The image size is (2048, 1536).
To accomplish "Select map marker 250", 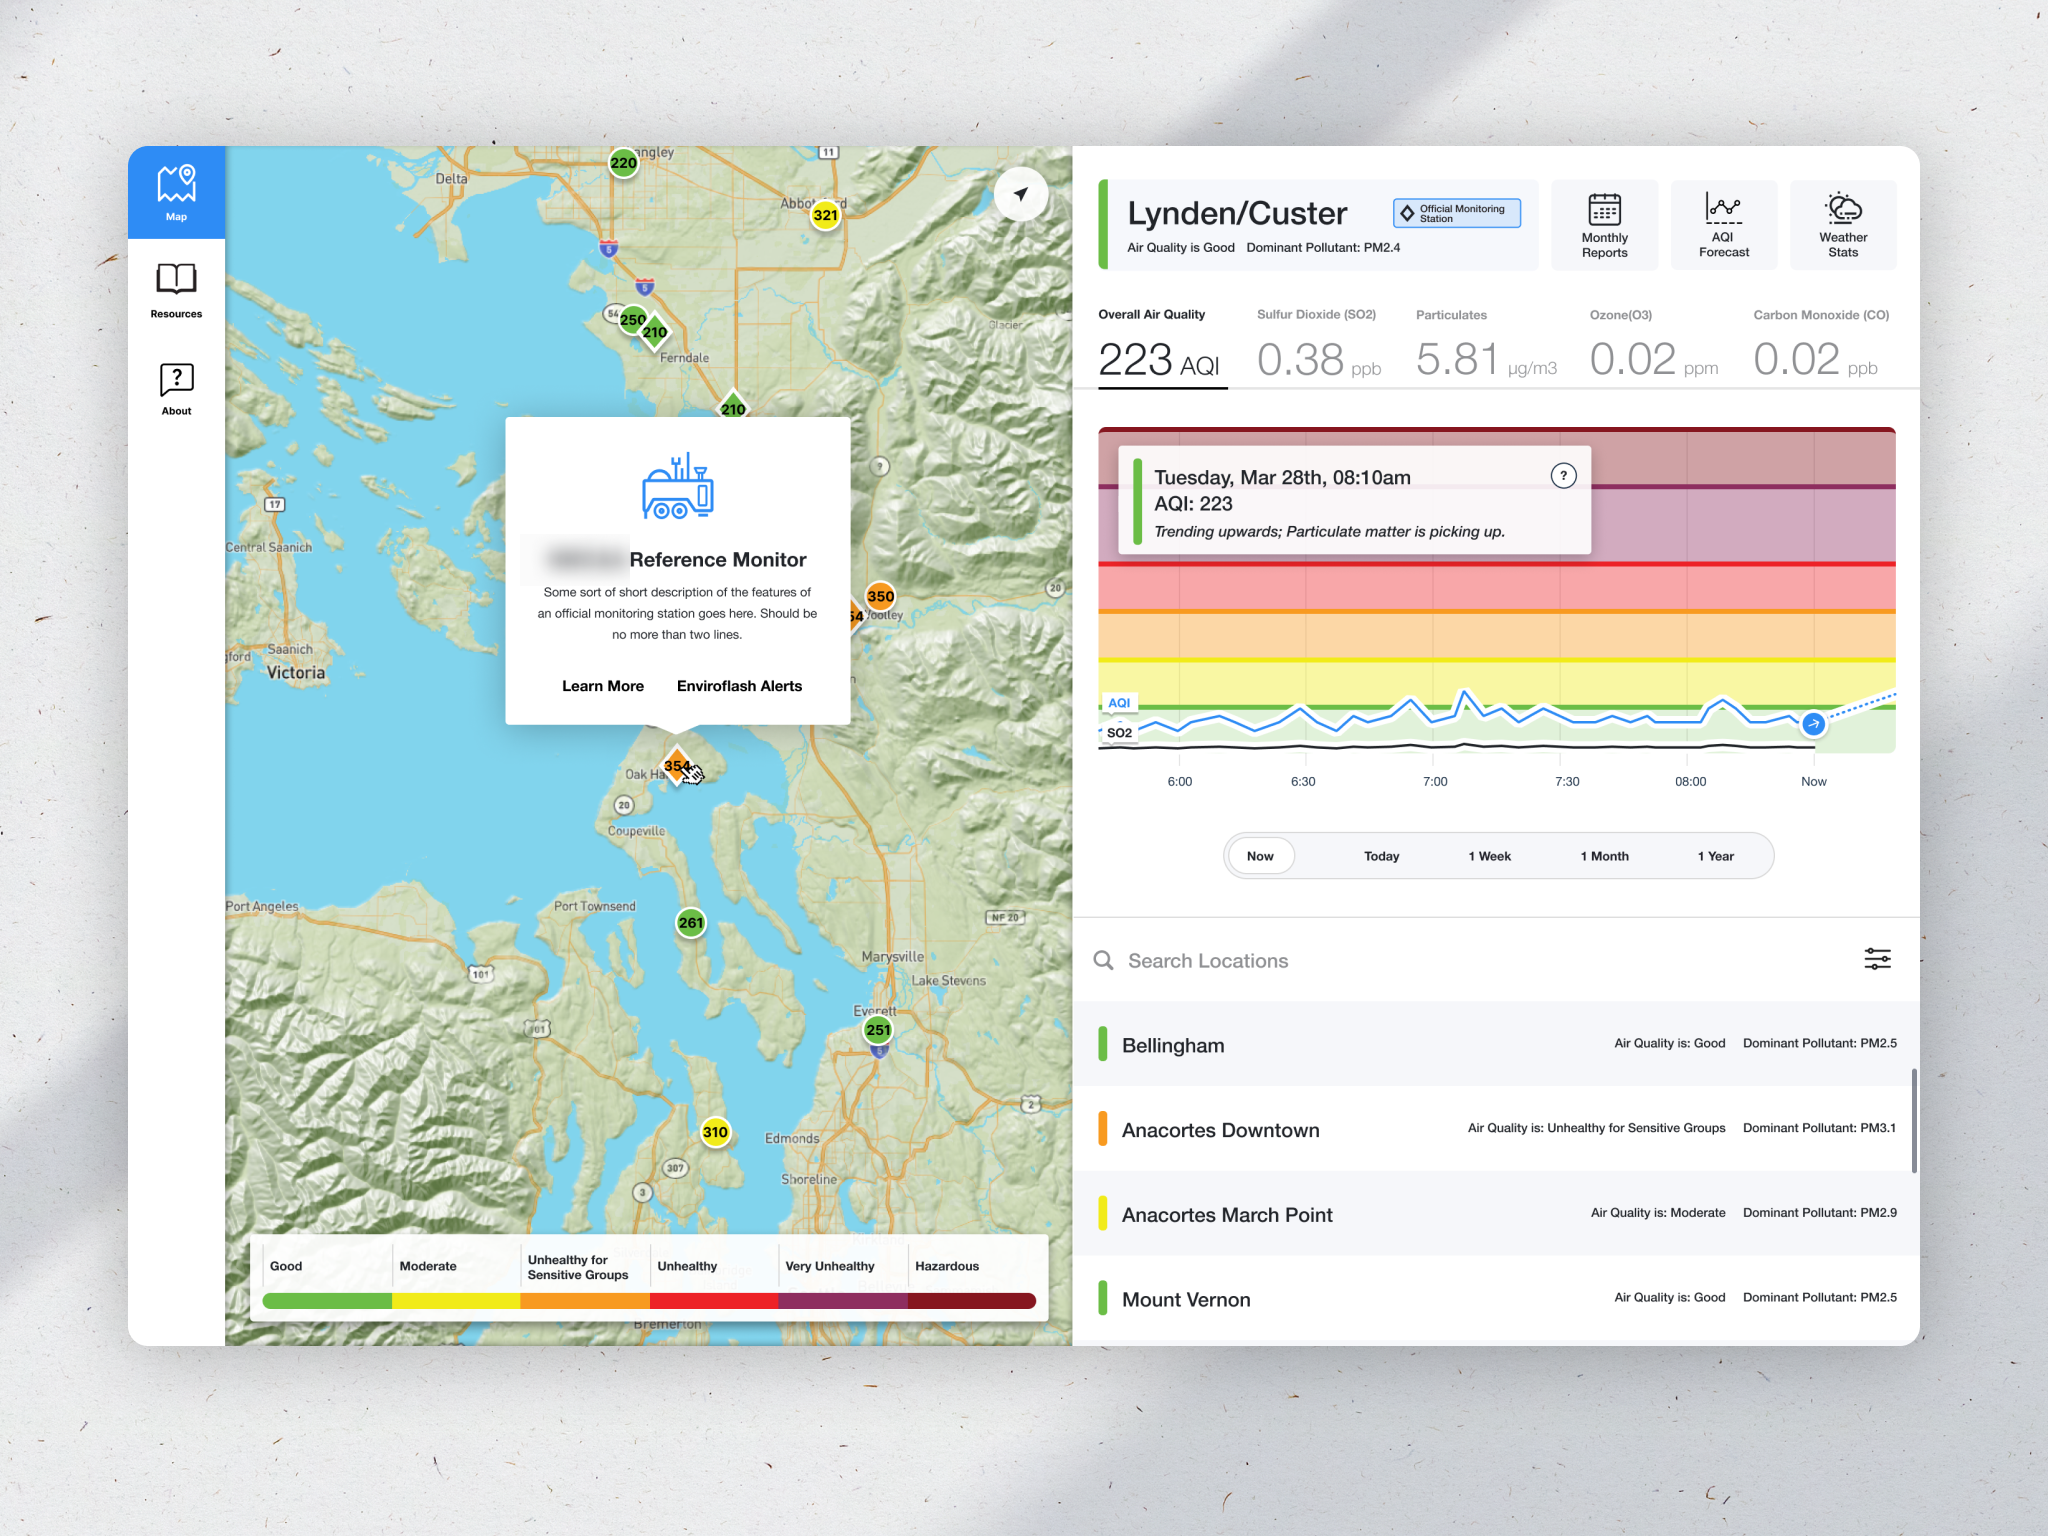I will (632, 320).
